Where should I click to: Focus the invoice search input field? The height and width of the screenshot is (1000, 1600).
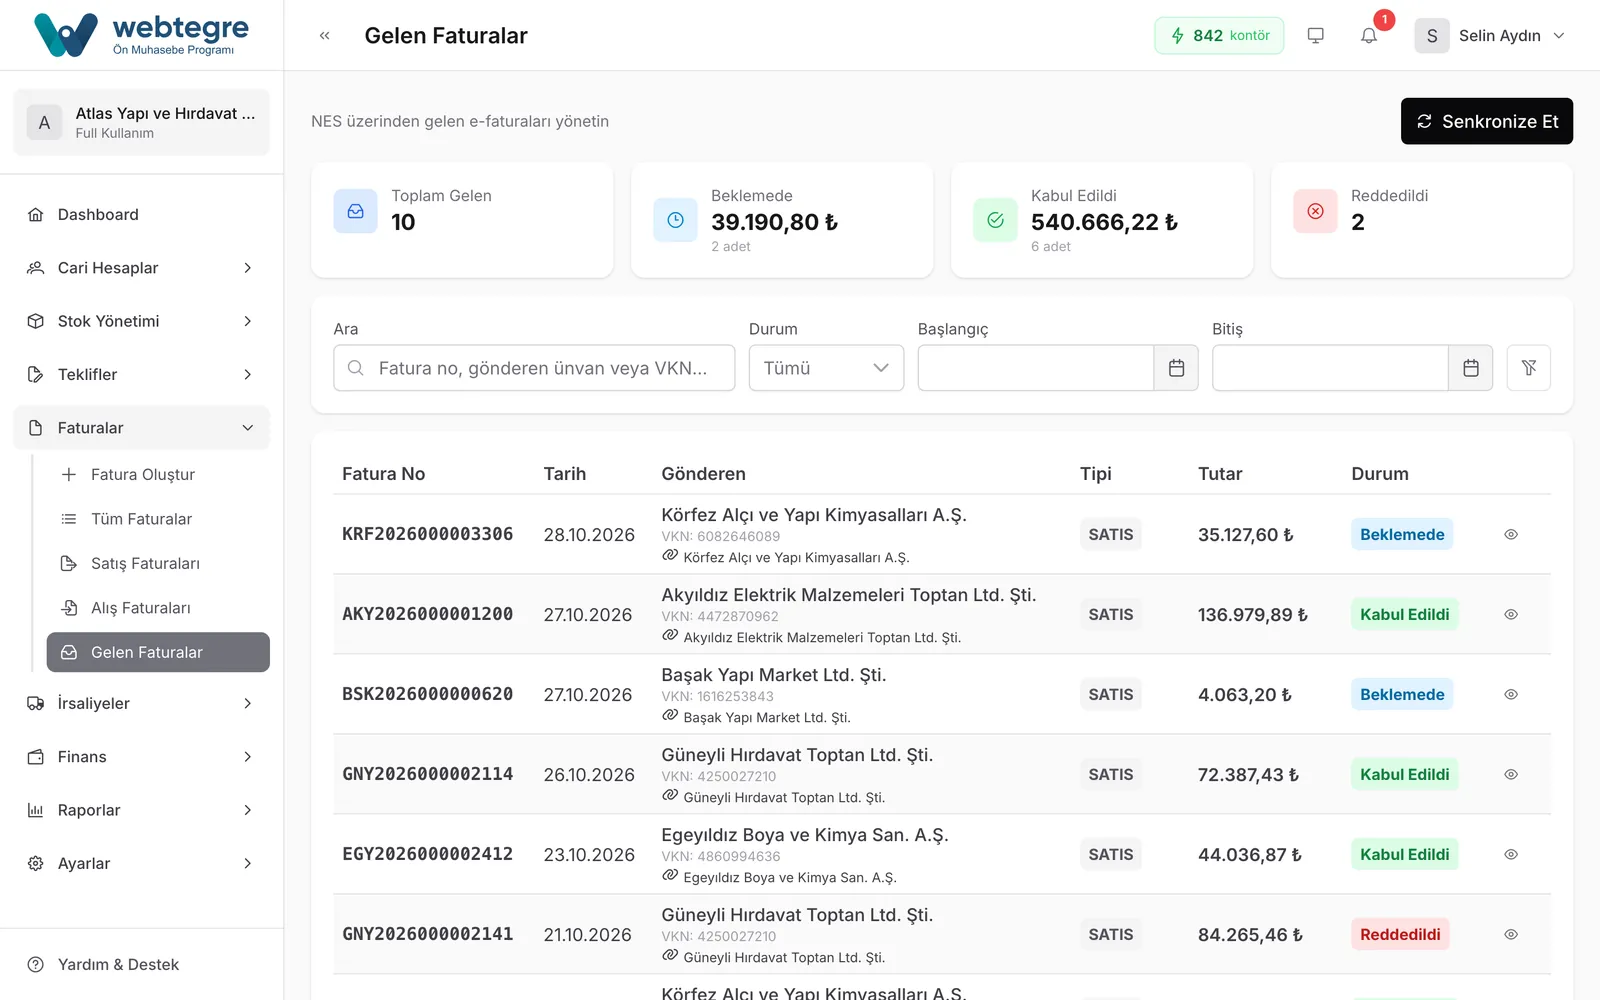coord(534,368)
